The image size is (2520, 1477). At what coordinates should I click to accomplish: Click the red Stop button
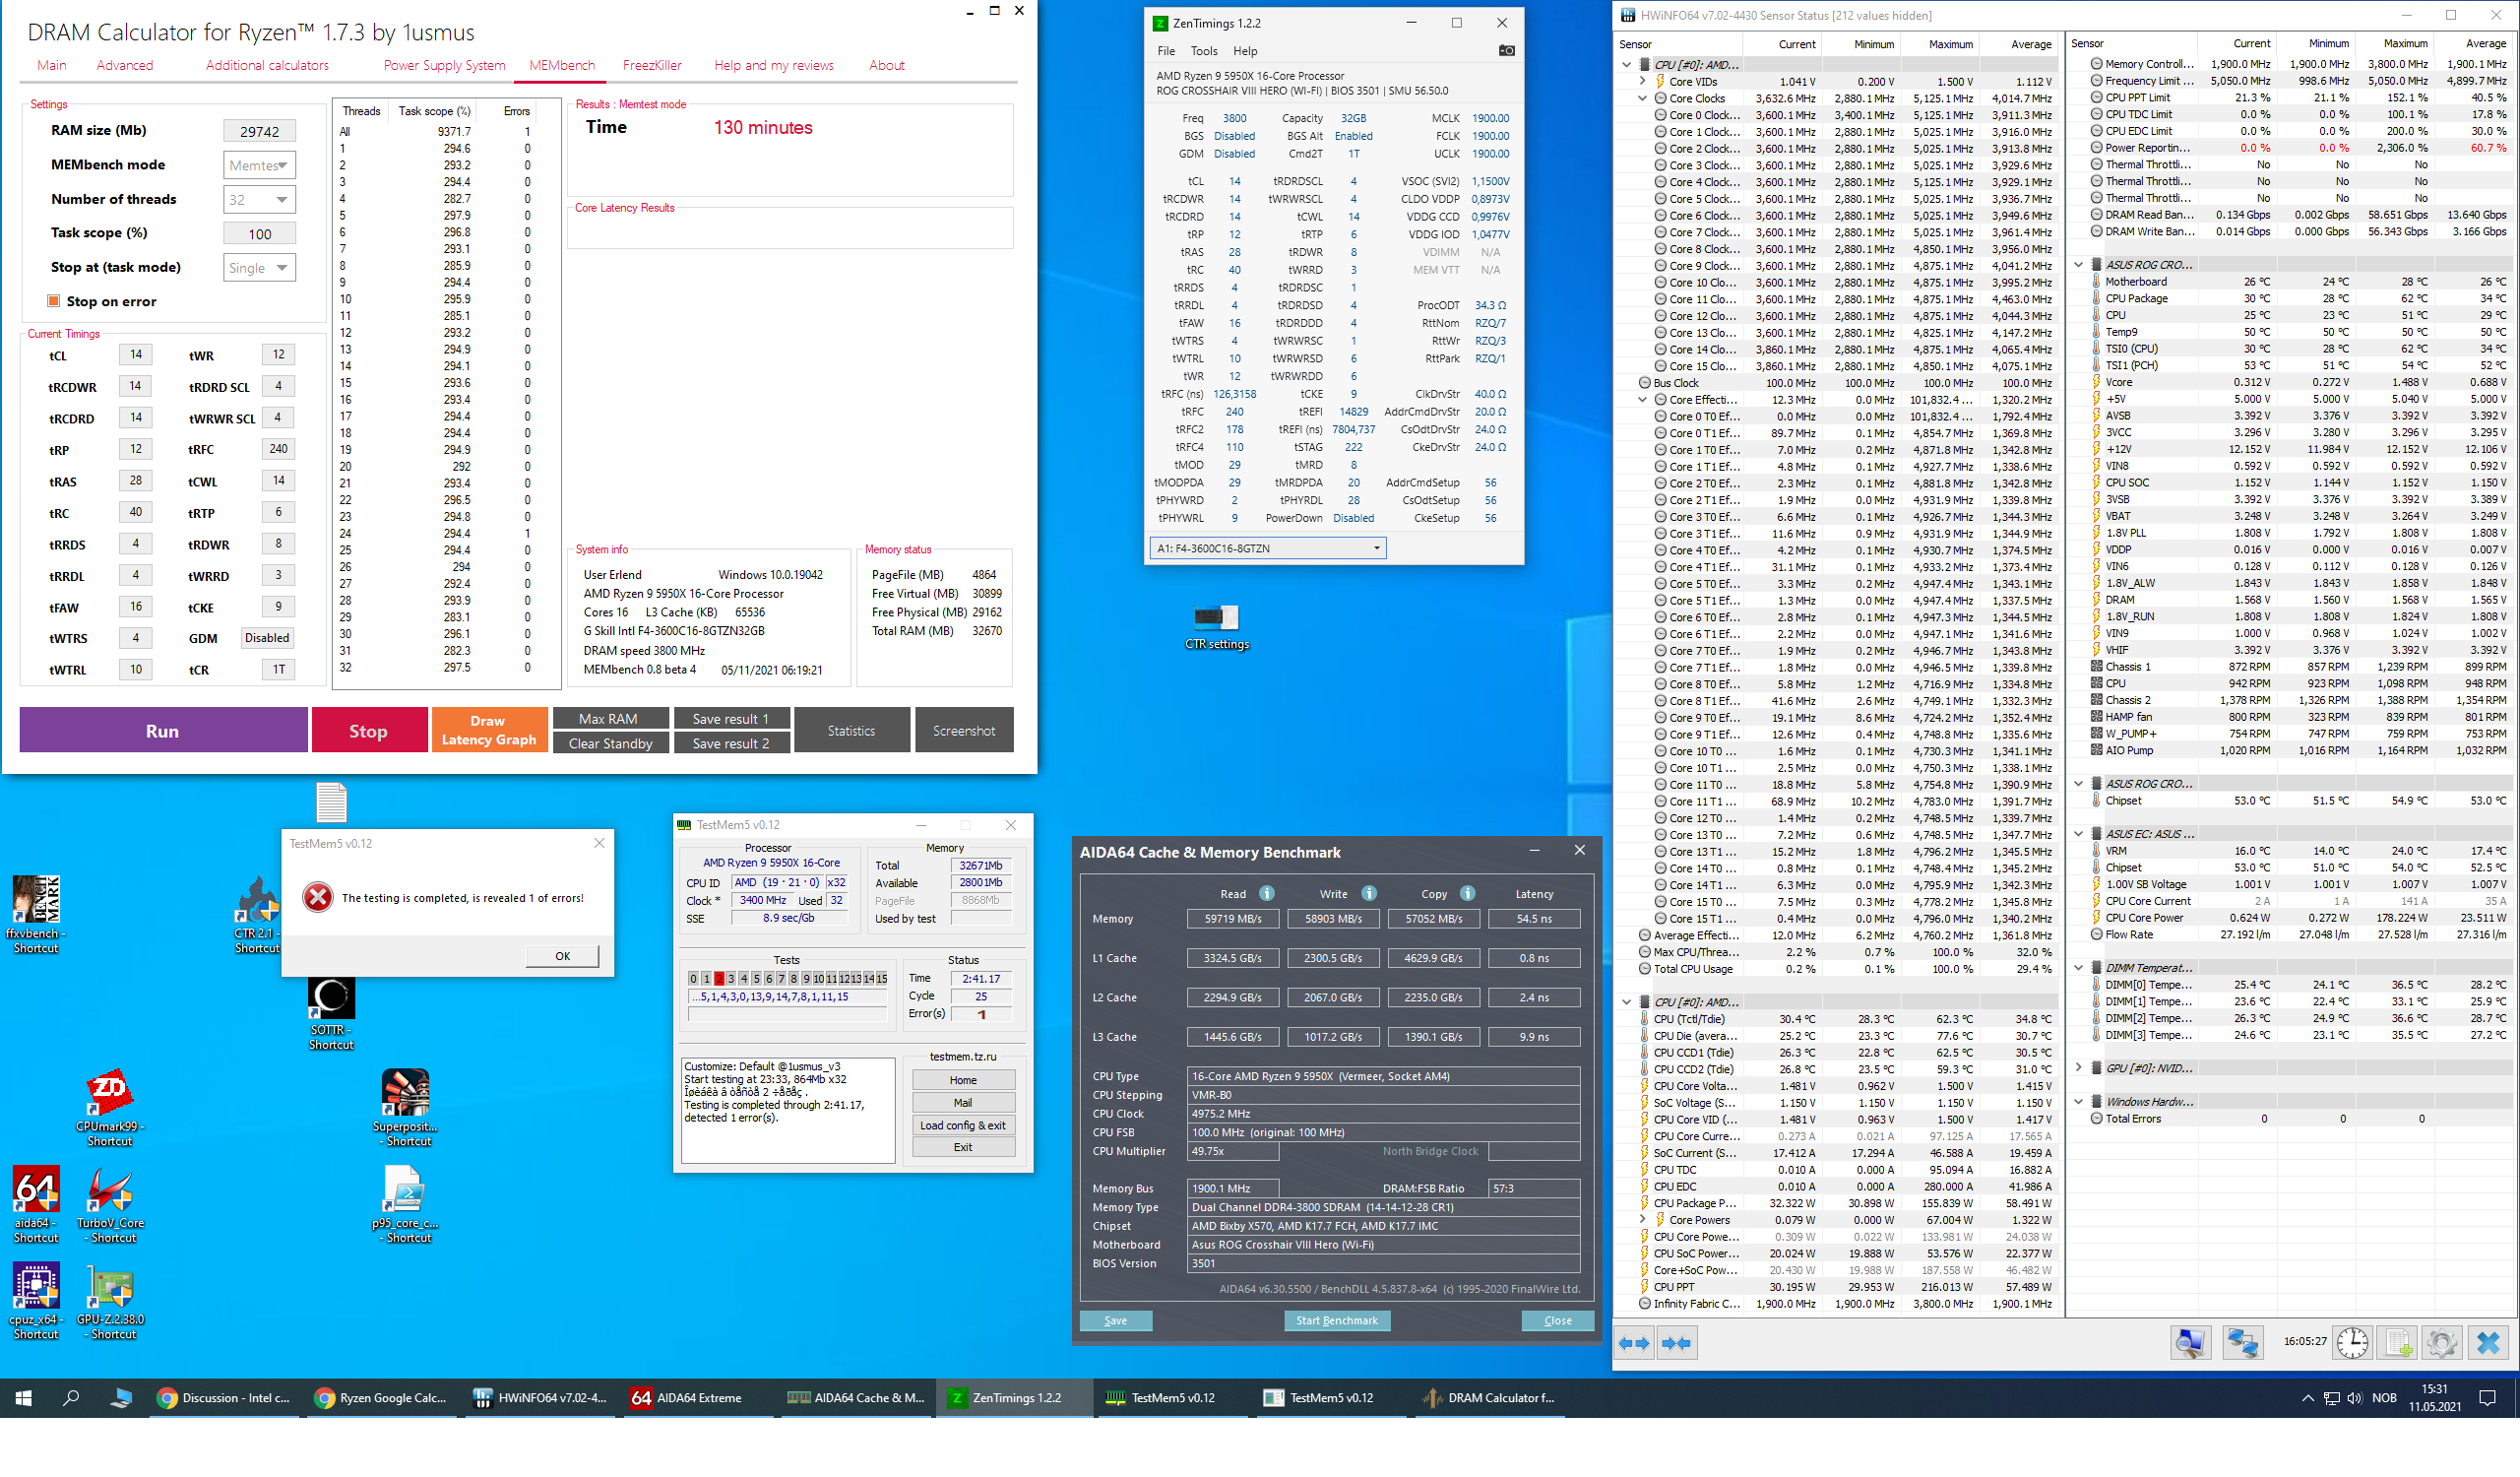tap(368, 730)
